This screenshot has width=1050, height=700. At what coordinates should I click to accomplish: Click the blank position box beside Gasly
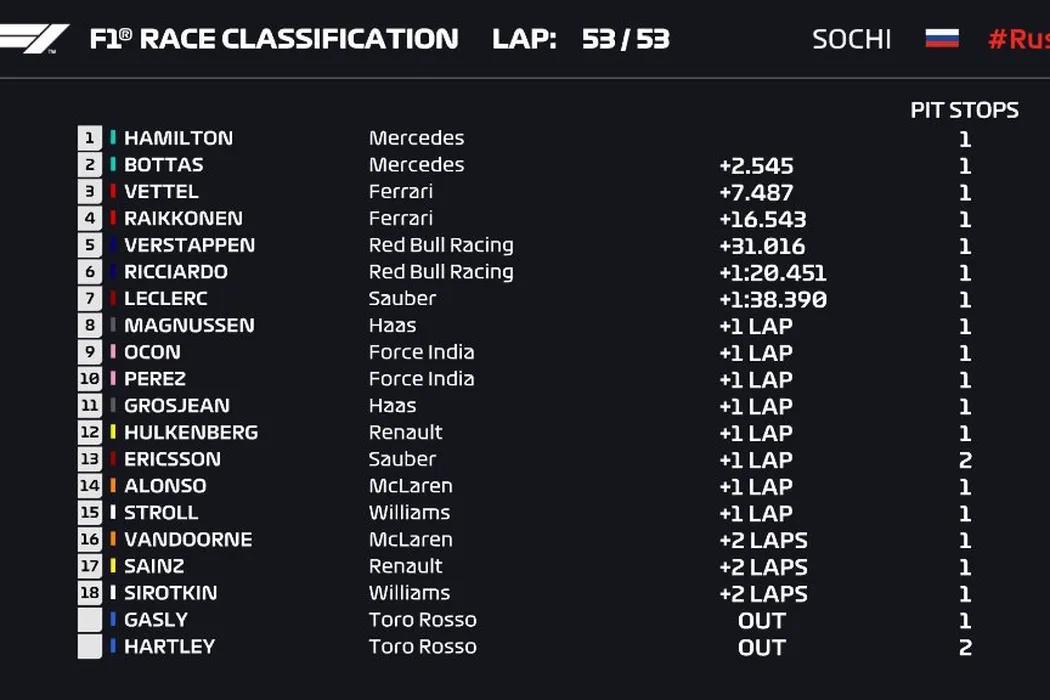click(90, 620)
